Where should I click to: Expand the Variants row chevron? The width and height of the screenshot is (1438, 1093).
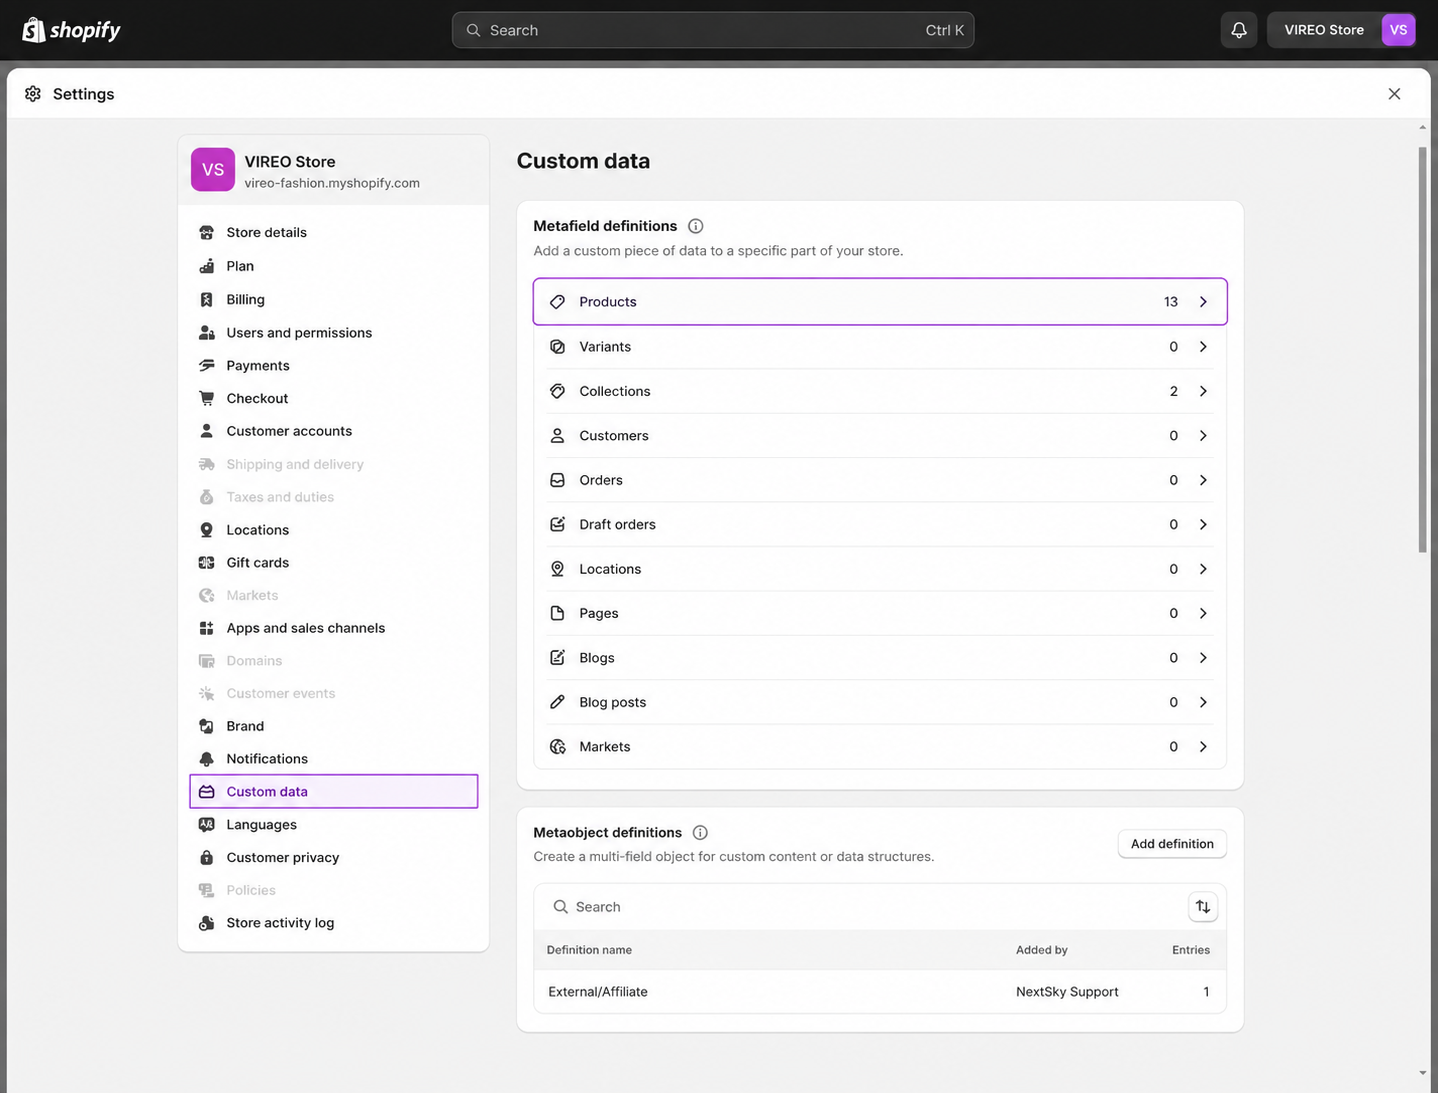pyautogui.click(x=1203, y=346)
